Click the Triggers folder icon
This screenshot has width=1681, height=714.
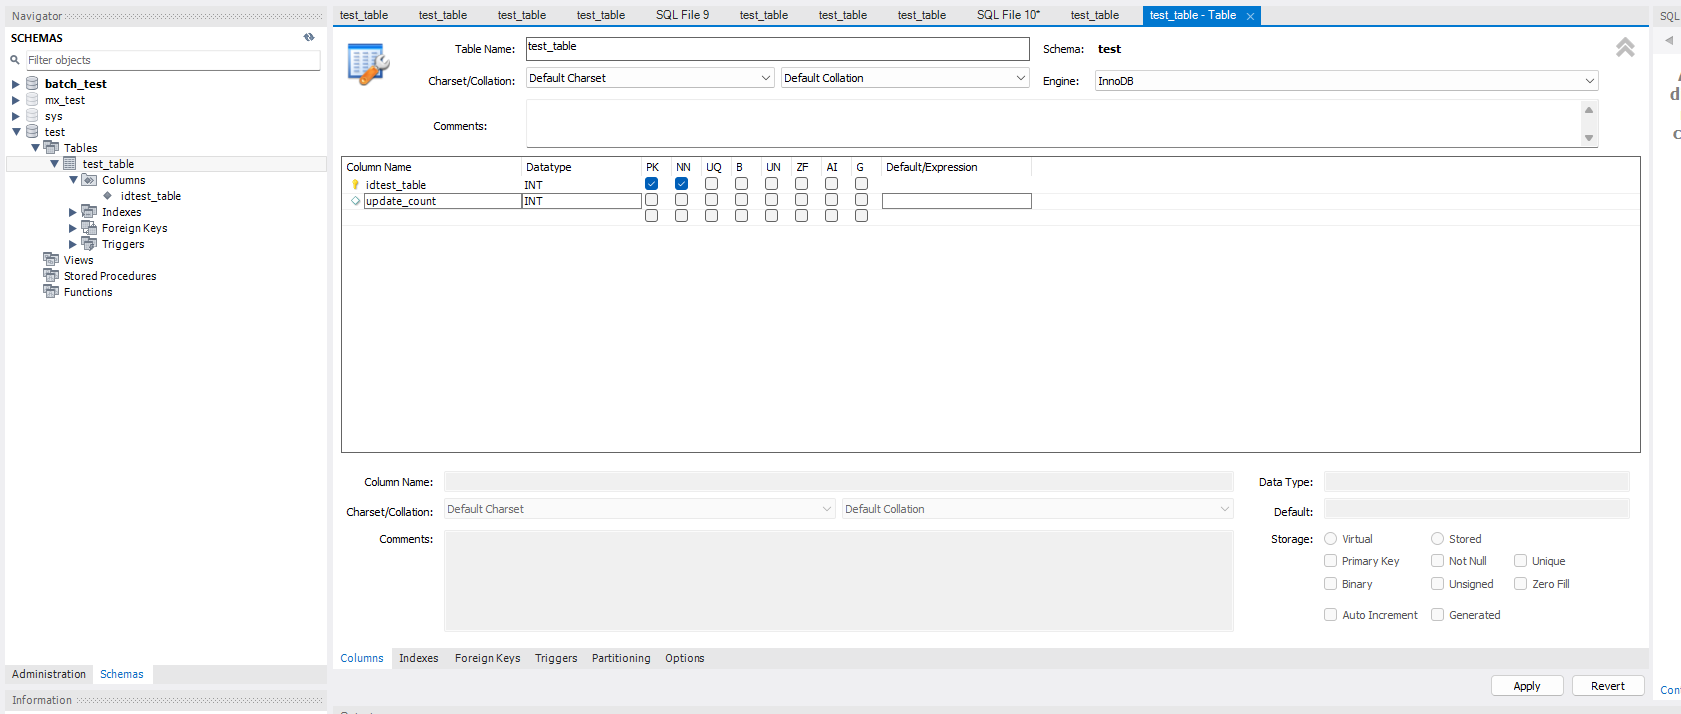click(89, 244)
